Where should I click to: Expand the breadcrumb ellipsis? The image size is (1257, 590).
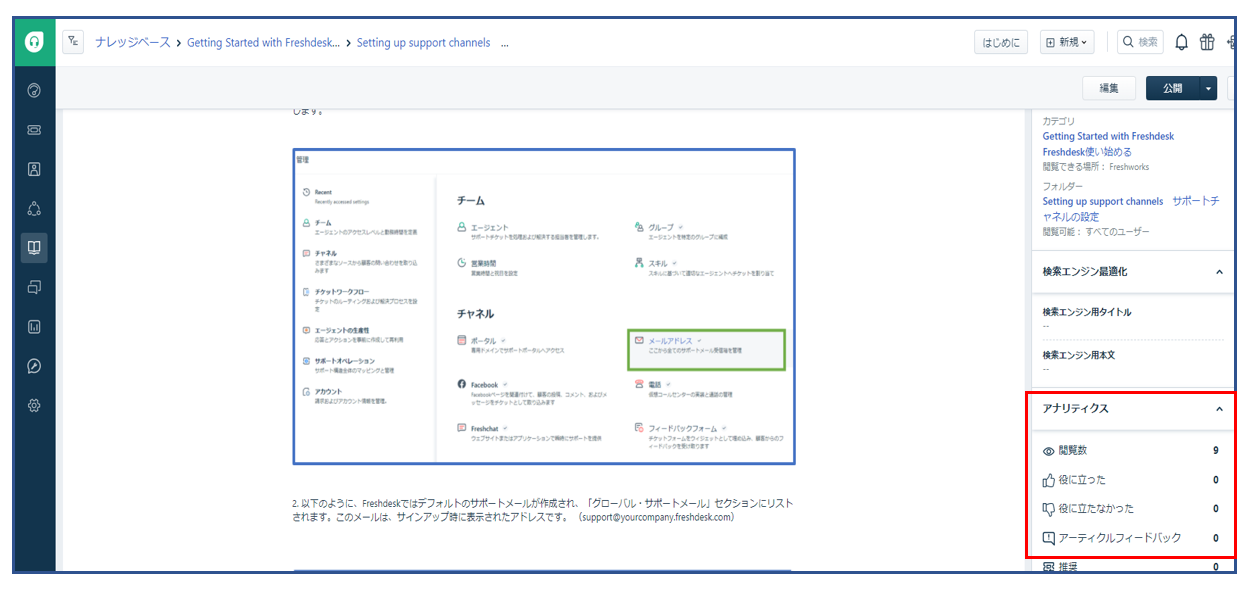[x=505, y=43]
